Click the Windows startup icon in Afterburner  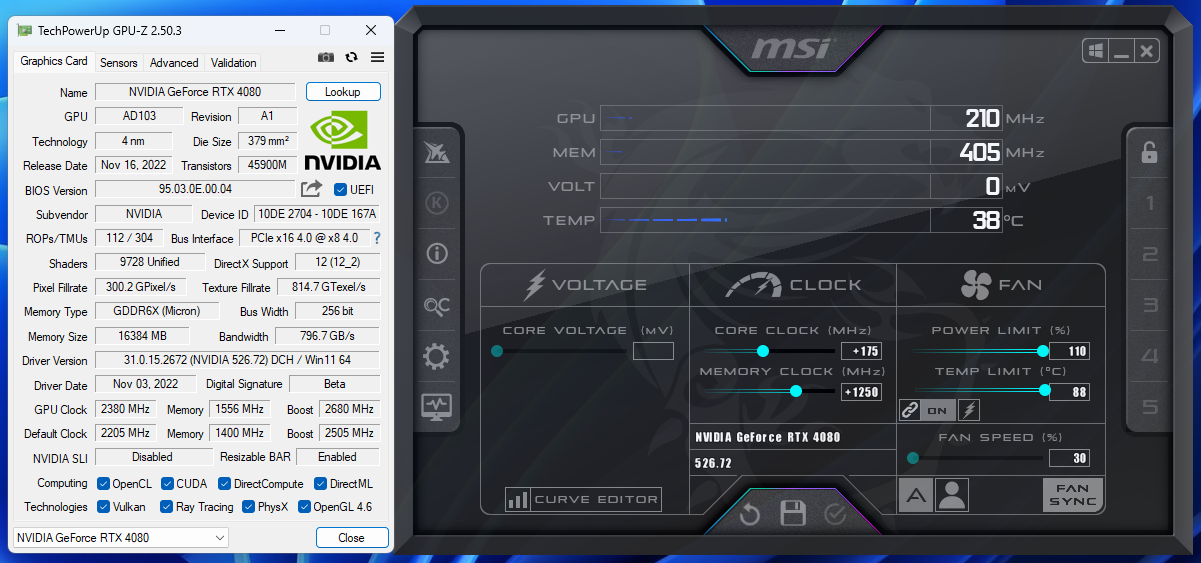[1096, 50]
